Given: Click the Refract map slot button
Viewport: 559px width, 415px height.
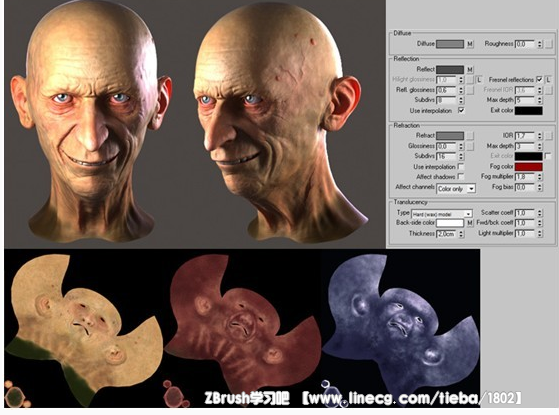Looking at the screenshot, I should tap(470, 135).
